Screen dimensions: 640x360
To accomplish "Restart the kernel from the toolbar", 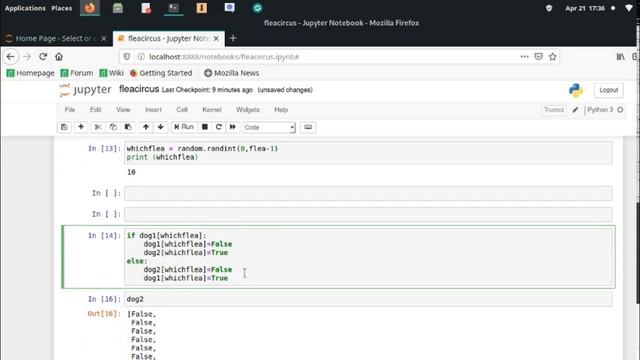I will (218, 127).
